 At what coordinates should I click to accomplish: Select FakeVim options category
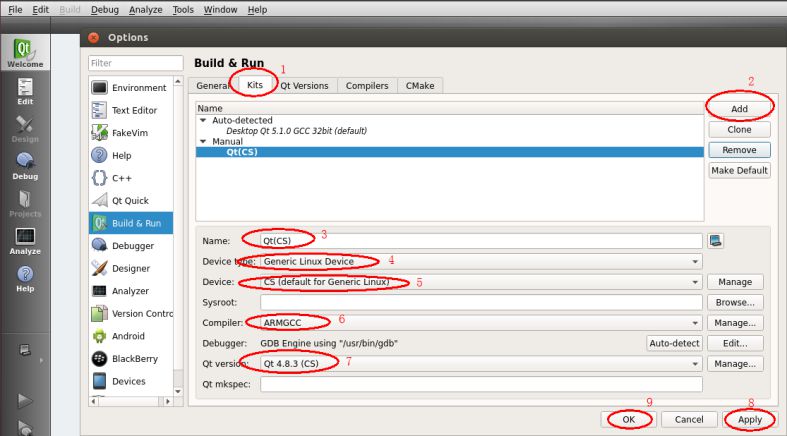point(131,132)
